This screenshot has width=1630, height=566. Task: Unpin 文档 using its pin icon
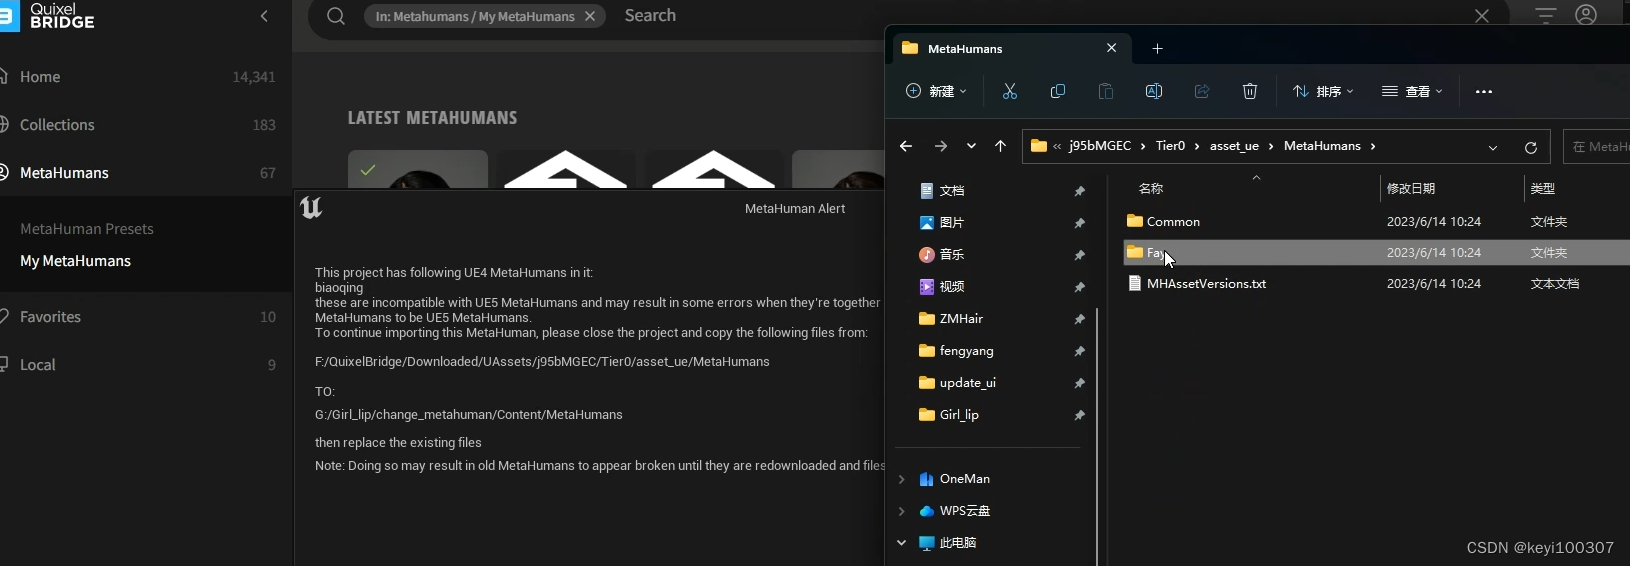click(x=1080, y=191)
